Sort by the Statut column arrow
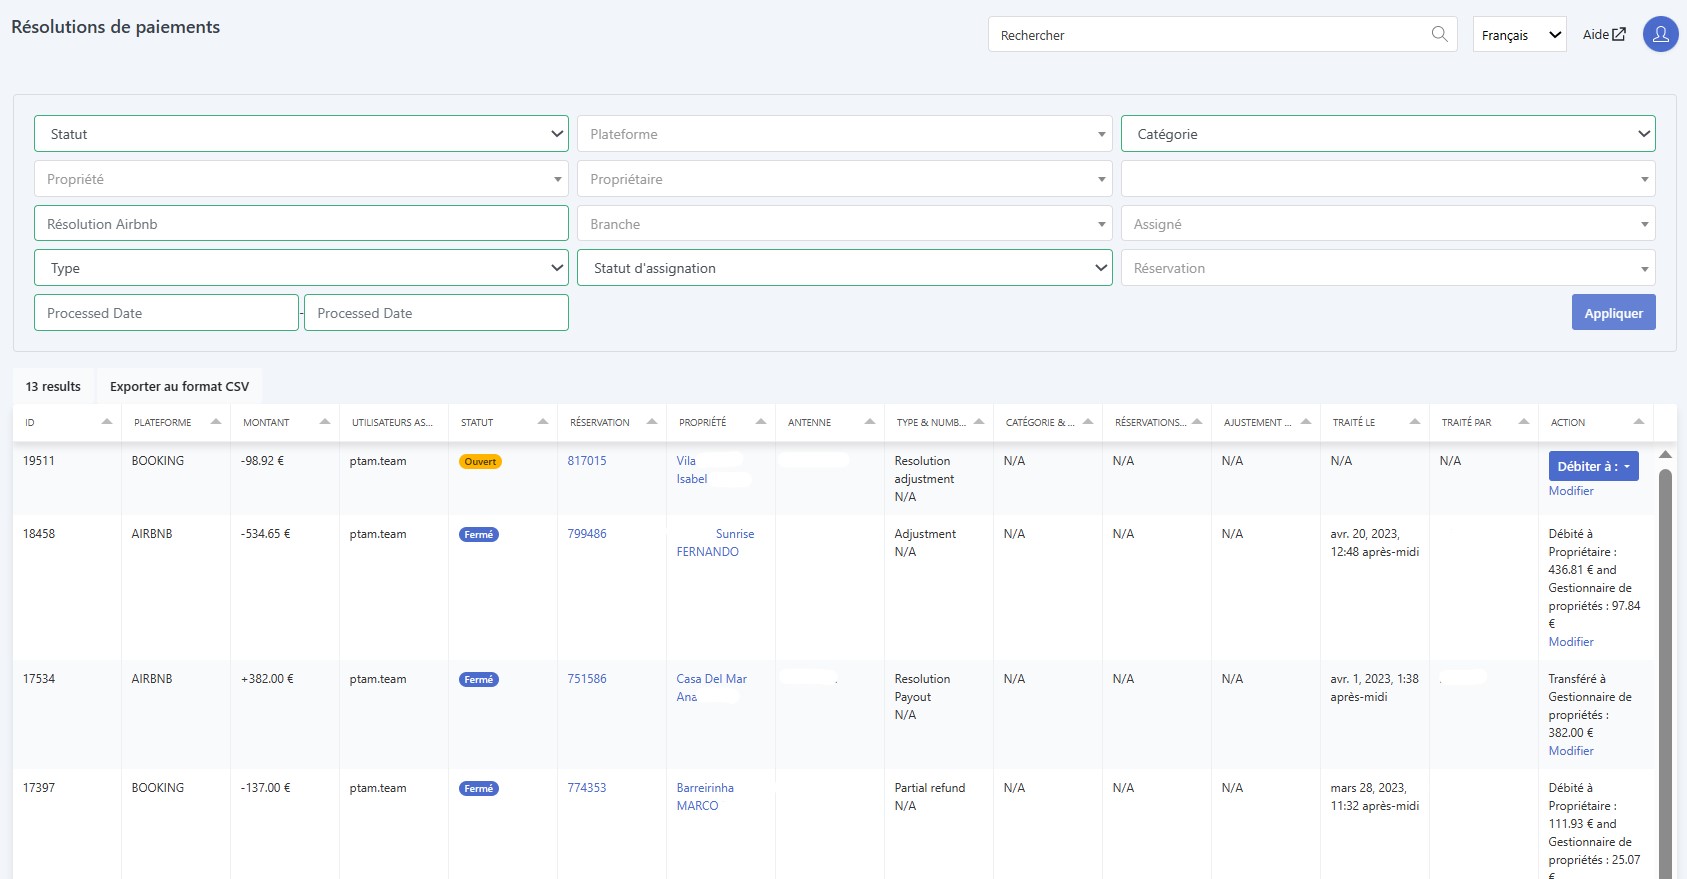The width and height of the screenshot is (1687, 879). pyautogui.click(x=543, y=422)
